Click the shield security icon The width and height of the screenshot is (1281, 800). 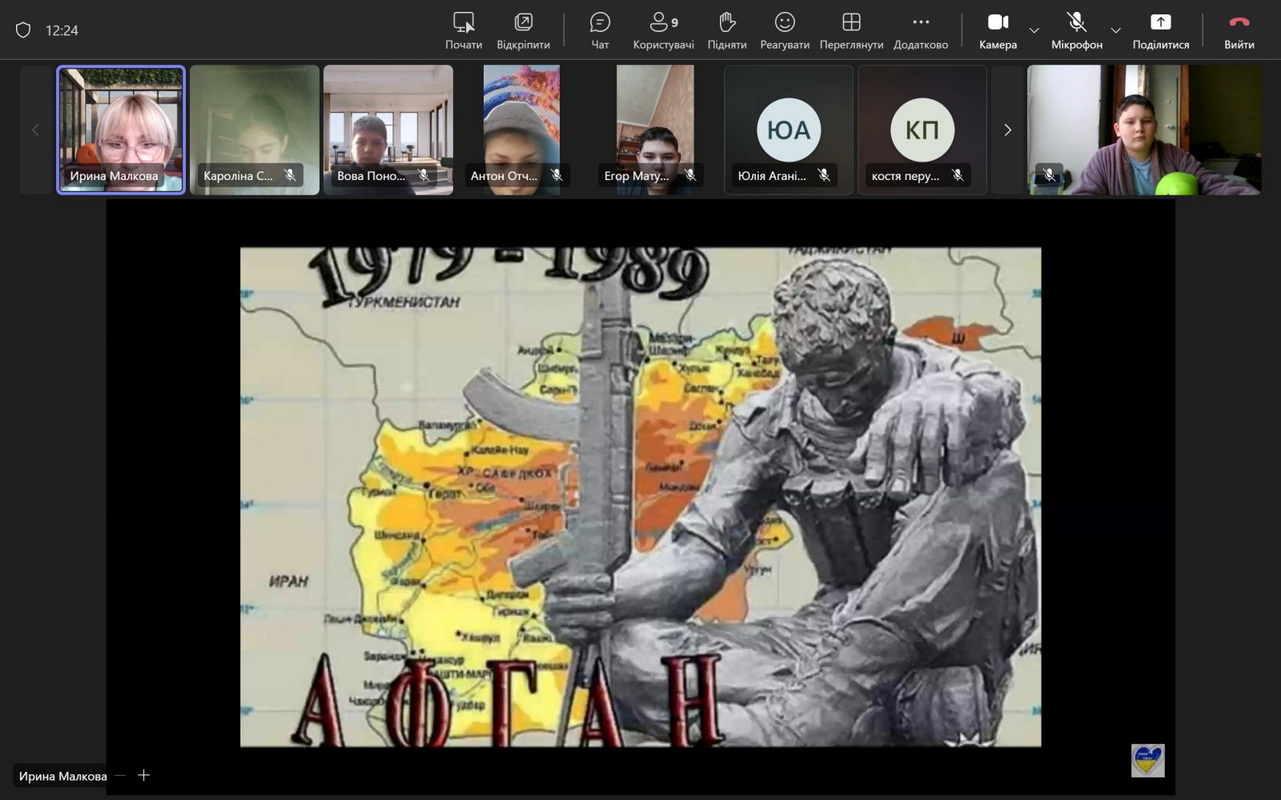pyautogui.click(x=23, y=30)
